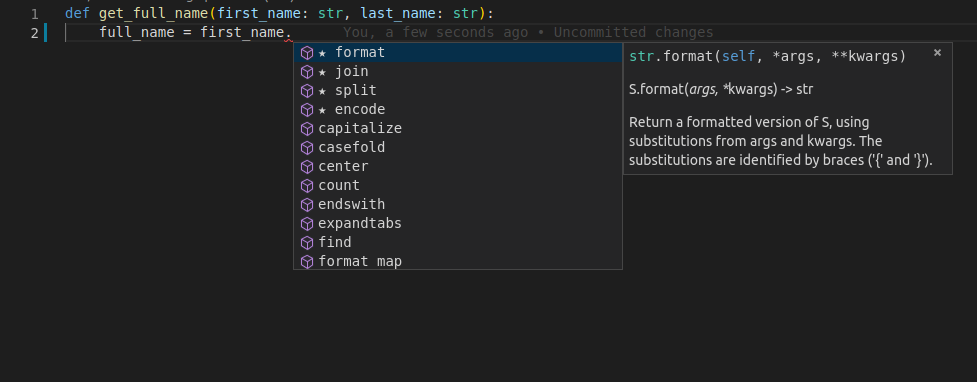The height and width of the screenshot is (382, 977).
Task: Click the cube icon beside capitalize
Action: (x=307, y=129)
